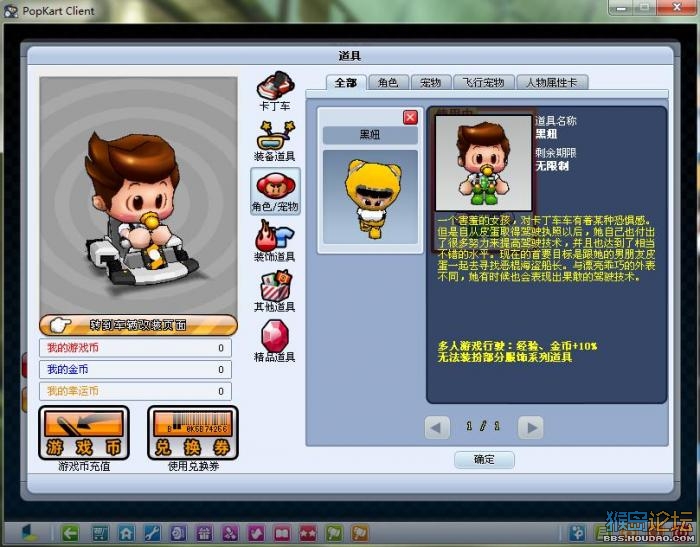Click the 我的幸运币 balance field
The width and height of the screenshot is (700, 547).
[x=135, y=392]
